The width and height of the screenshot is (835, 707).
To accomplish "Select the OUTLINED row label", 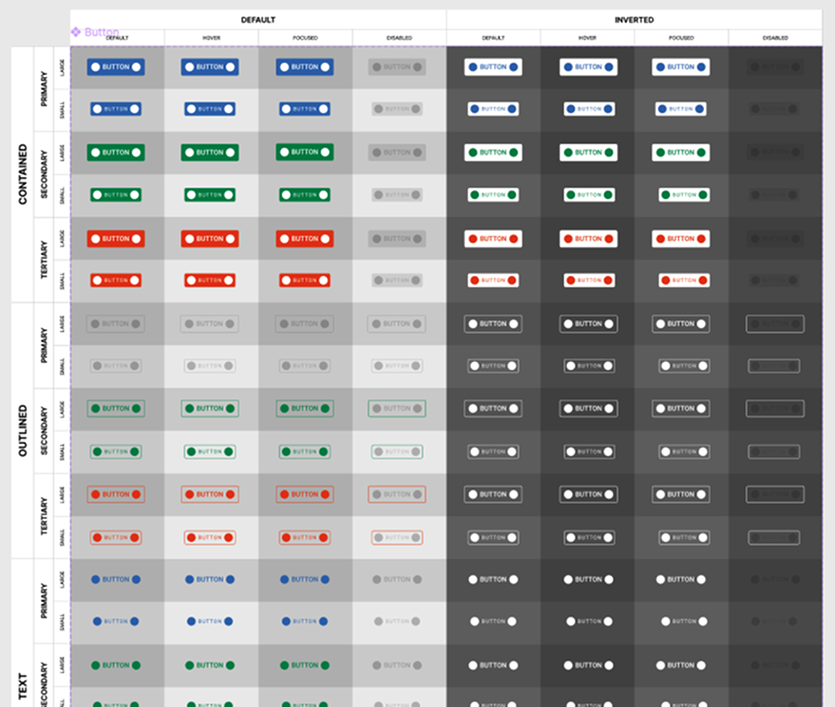I will pos(24,430).
